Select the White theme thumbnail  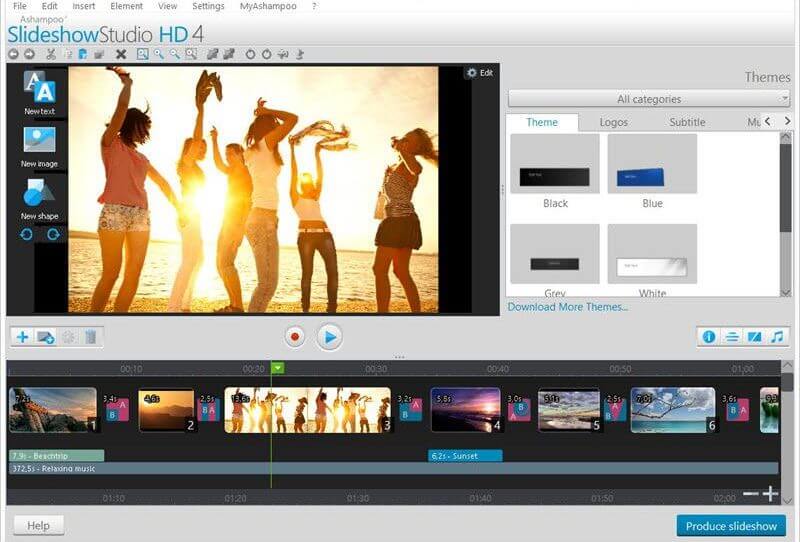coord(652,254)
